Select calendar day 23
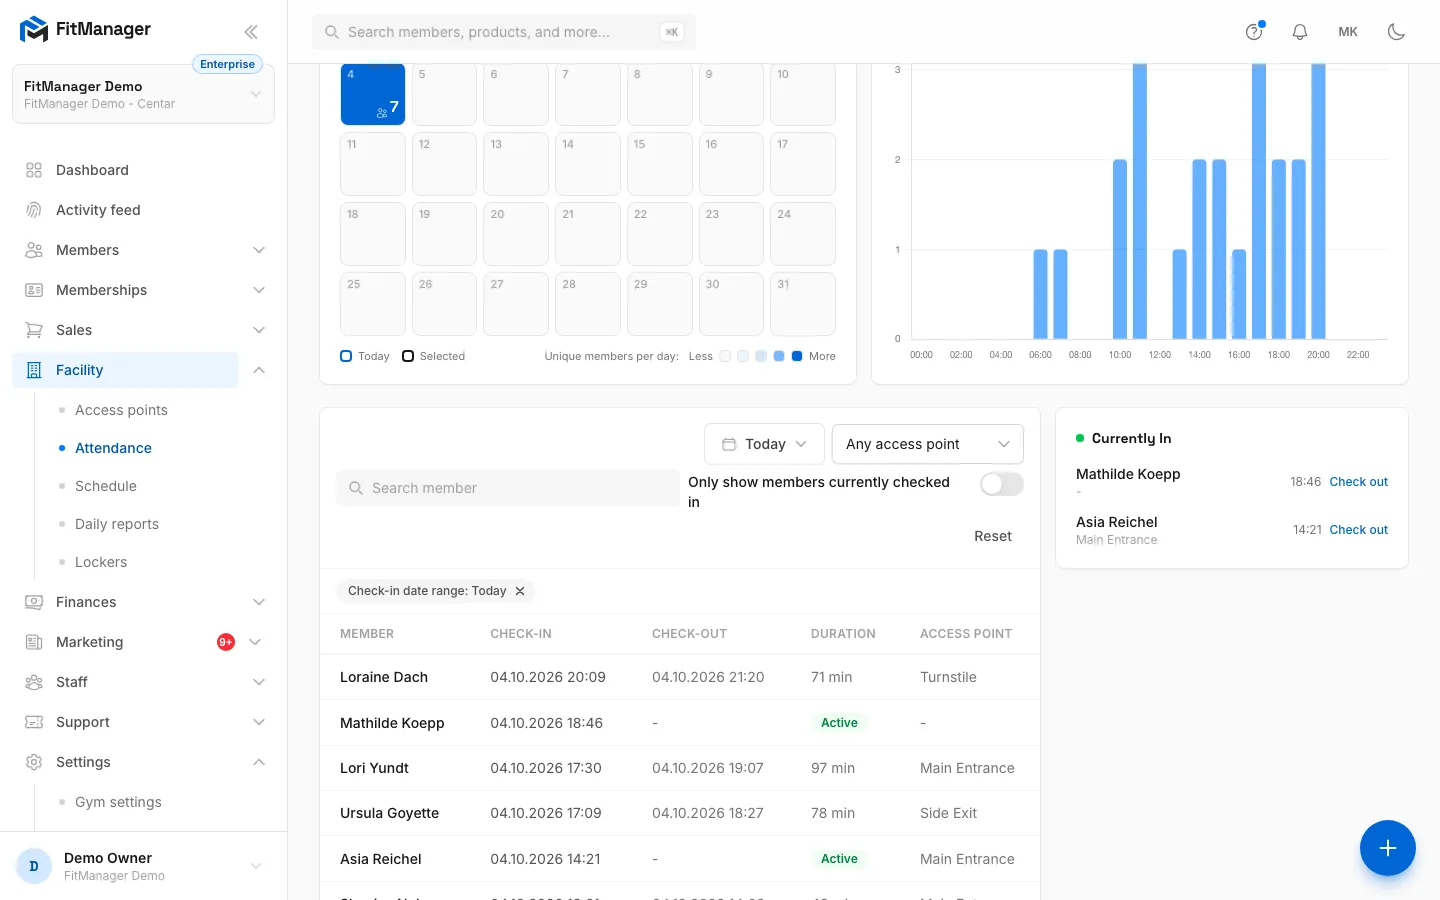This screenshot has width=1440, height=900. coord(731,234)
